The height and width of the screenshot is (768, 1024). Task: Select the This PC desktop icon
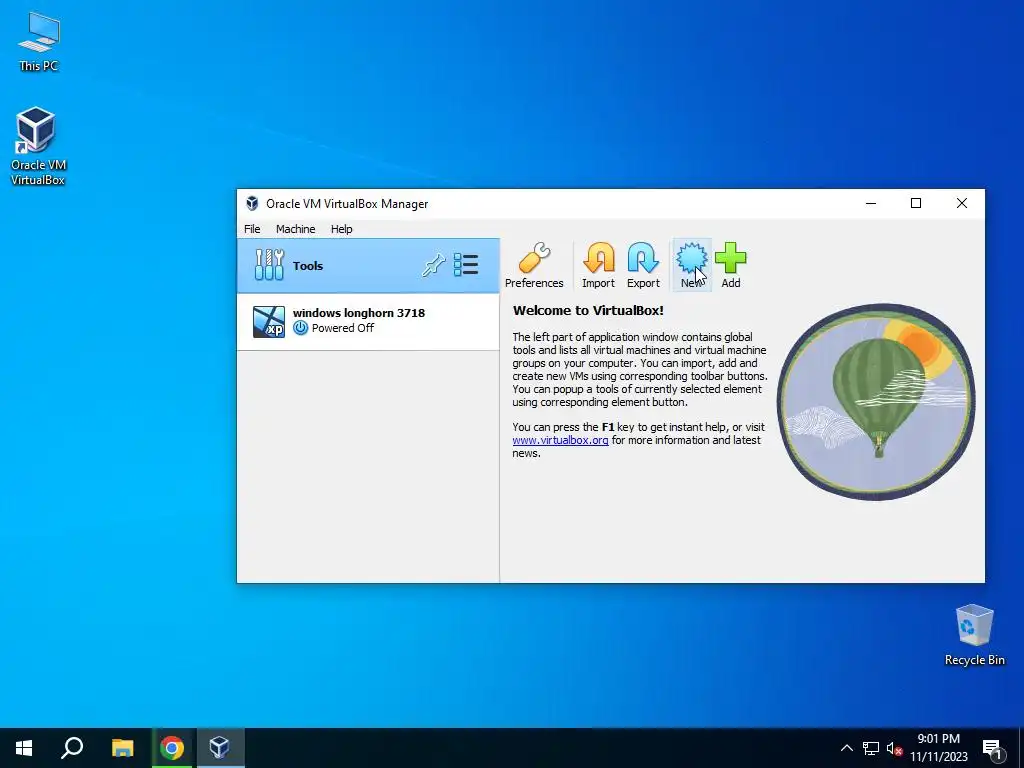[x=39, y=42]
